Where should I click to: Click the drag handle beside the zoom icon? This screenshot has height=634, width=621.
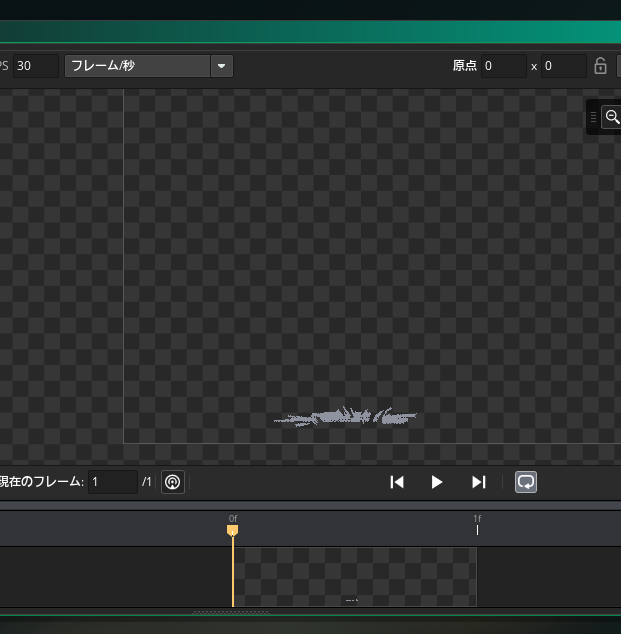click(593, 117)
